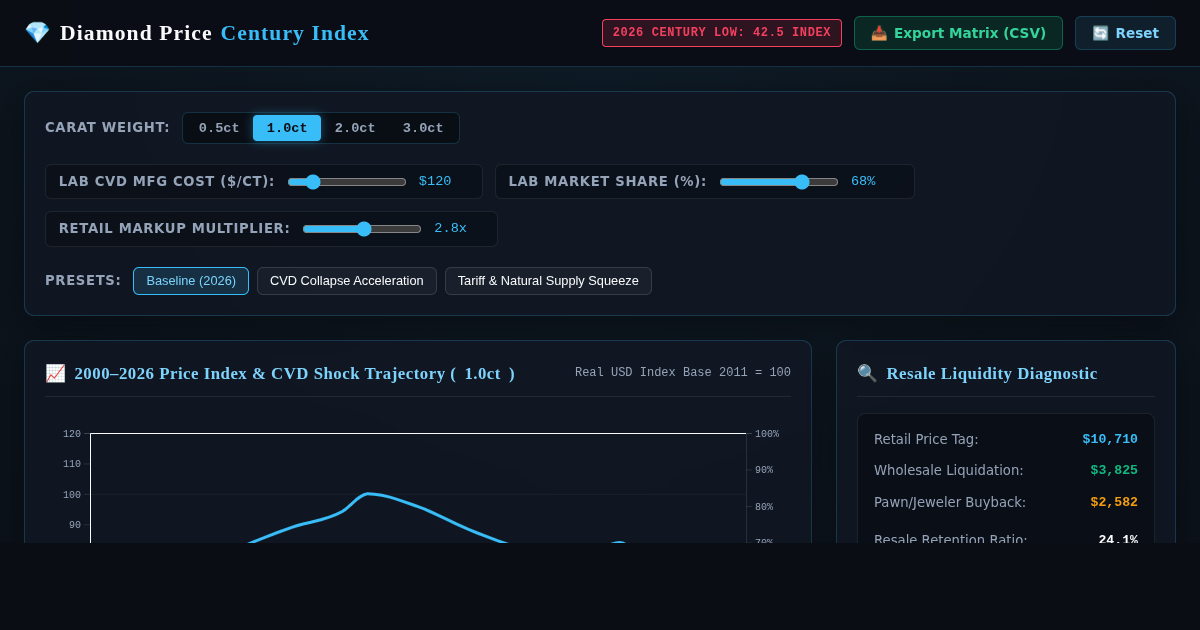Select the 0.5ct carat weight
Viewport: 1200px width, 630px height.
tap(219, 128)
